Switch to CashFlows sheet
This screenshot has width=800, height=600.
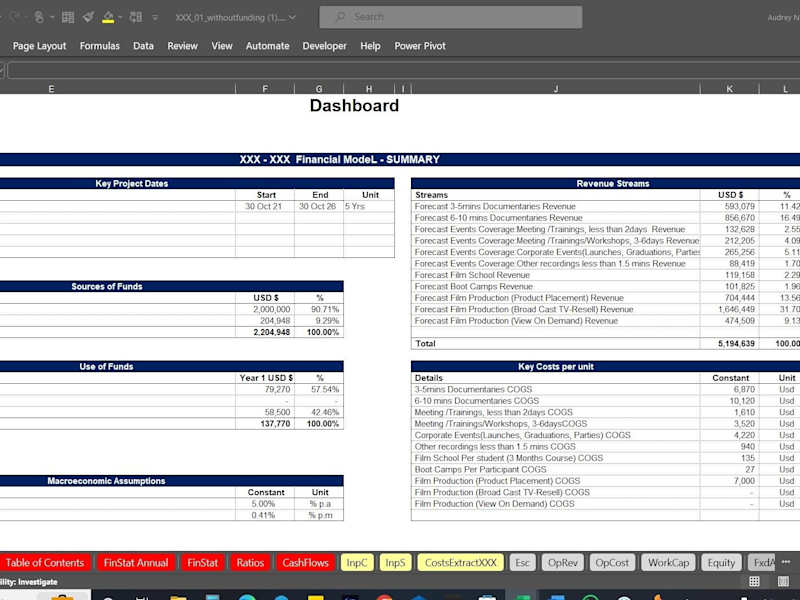306,563
